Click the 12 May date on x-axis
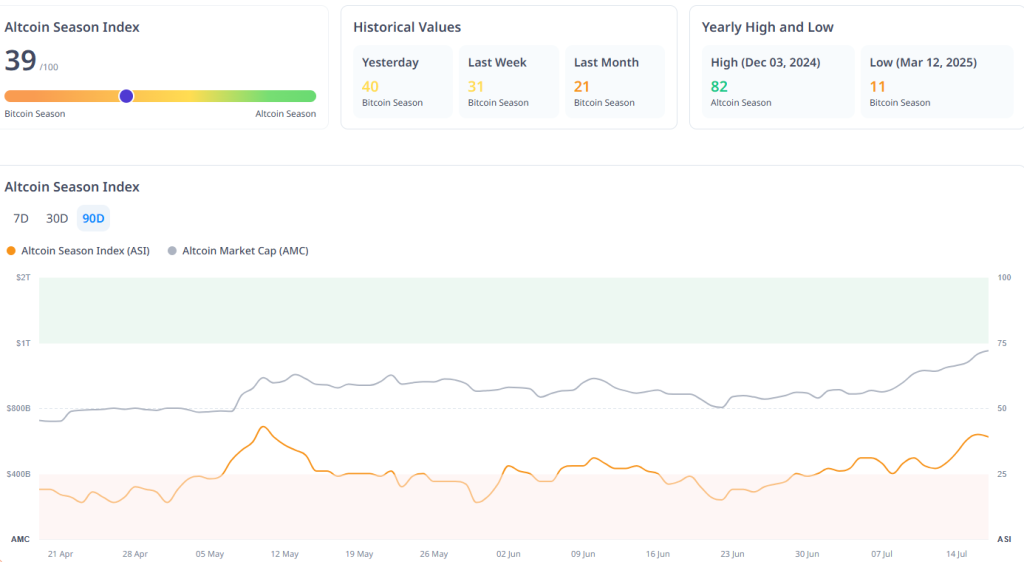 point(284,553)
